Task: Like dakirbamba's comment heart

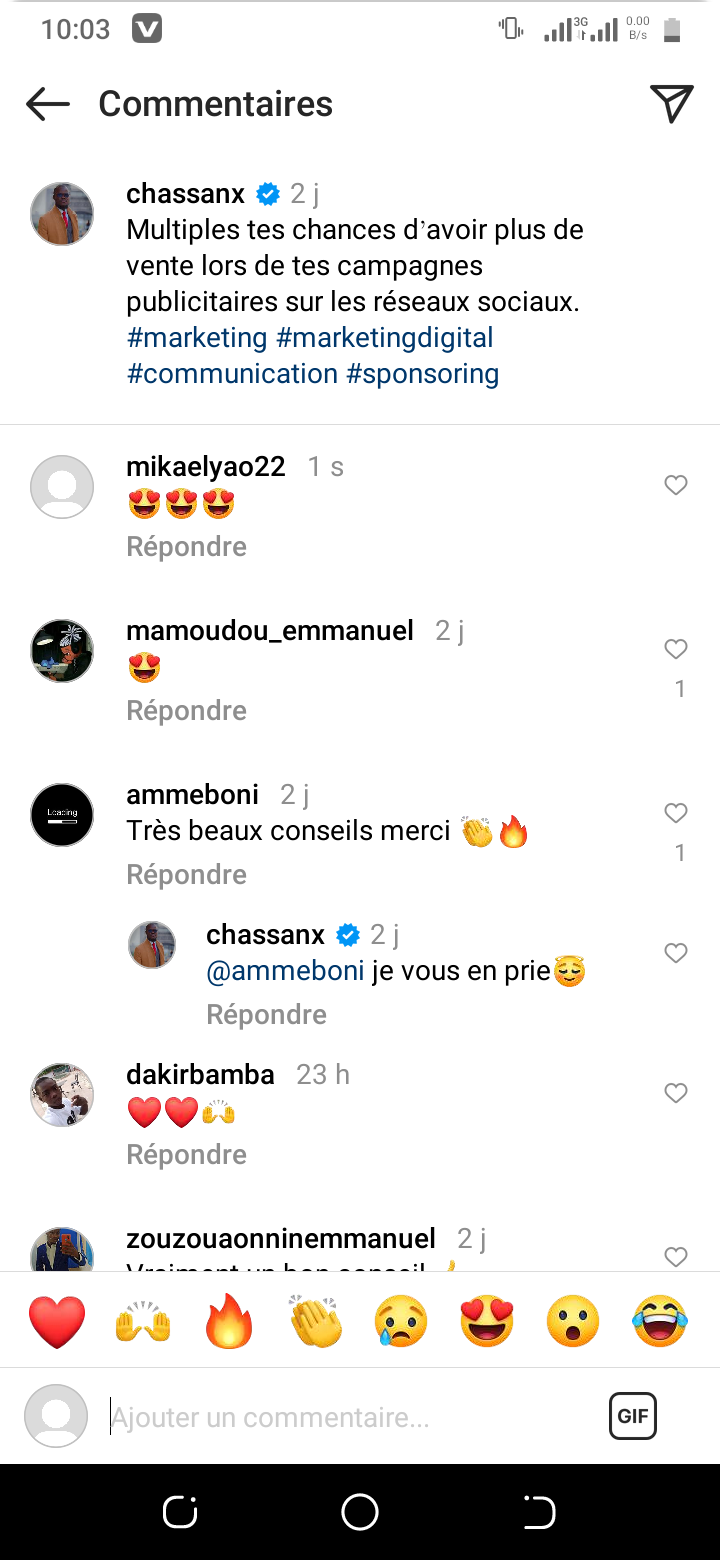Action: (676, 1093)
